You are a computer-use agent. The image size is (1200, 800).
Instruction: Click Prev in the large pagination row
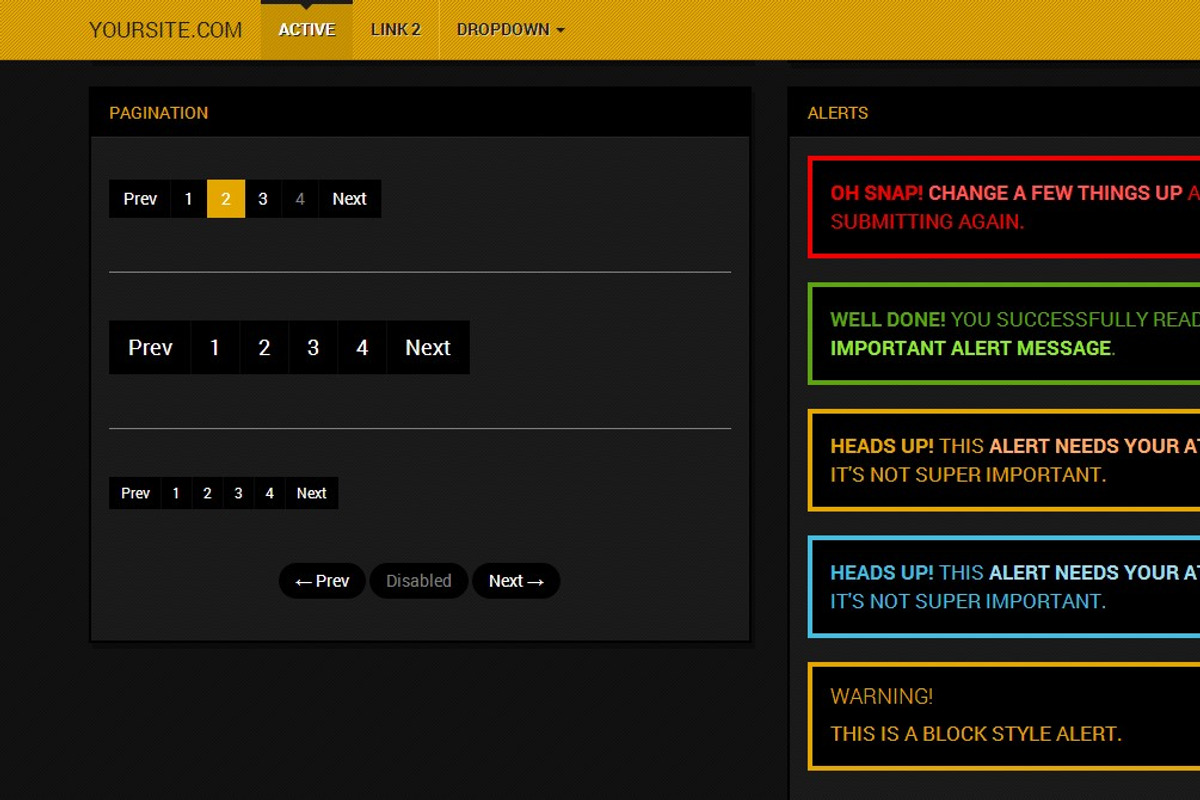(150, 347)
